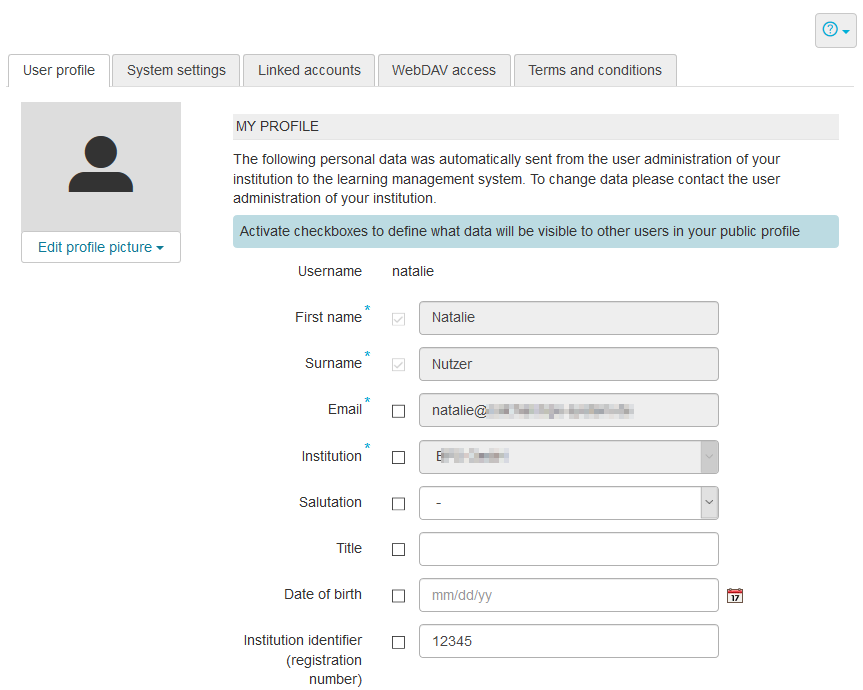The height and width of the screenshot is (690, 863).
Task: Click the Institution identifier field containing 12345
Action: [x=568, y=641]
